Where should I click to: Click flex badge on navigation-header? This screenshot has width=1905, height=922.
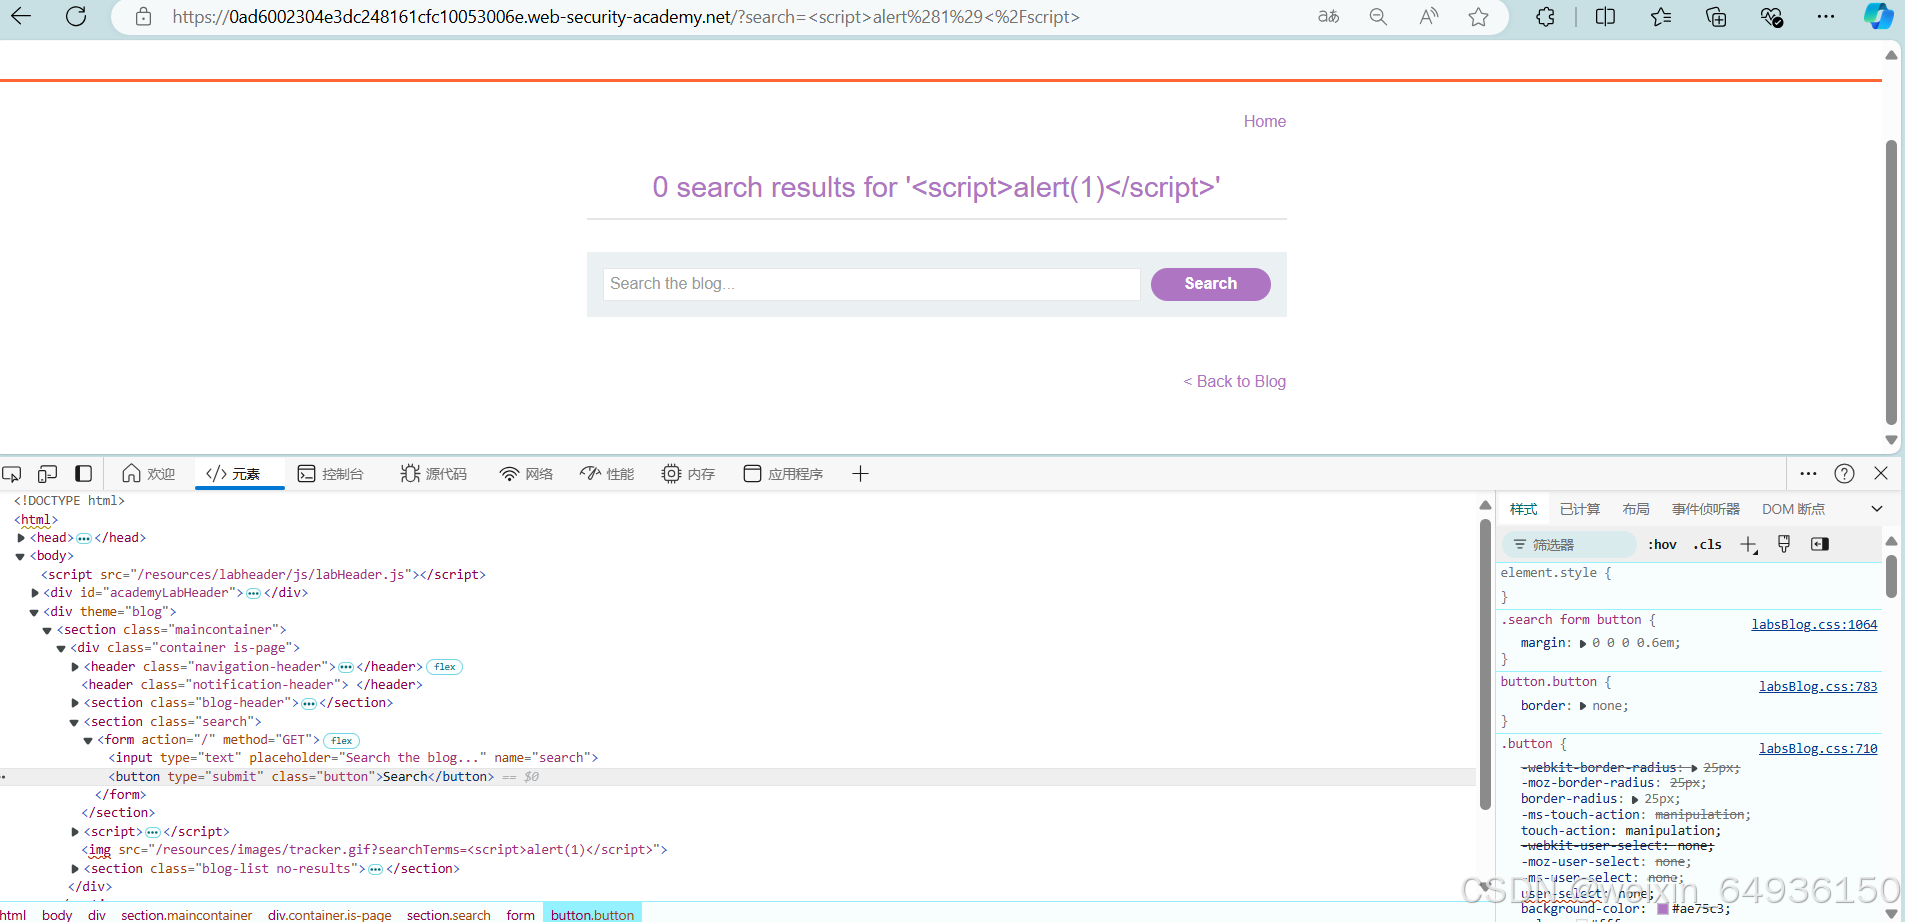(x=445, y=667)
